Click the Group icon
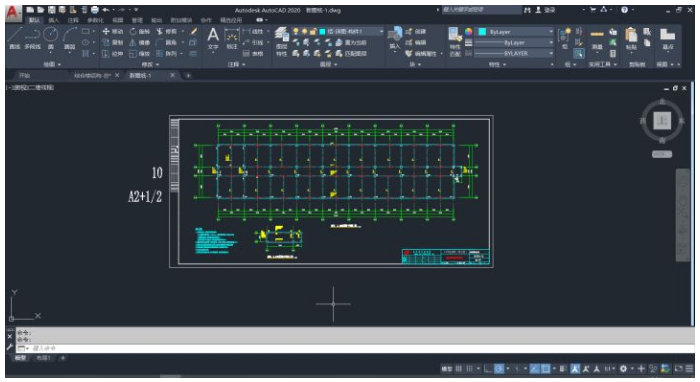 [565, 38]
